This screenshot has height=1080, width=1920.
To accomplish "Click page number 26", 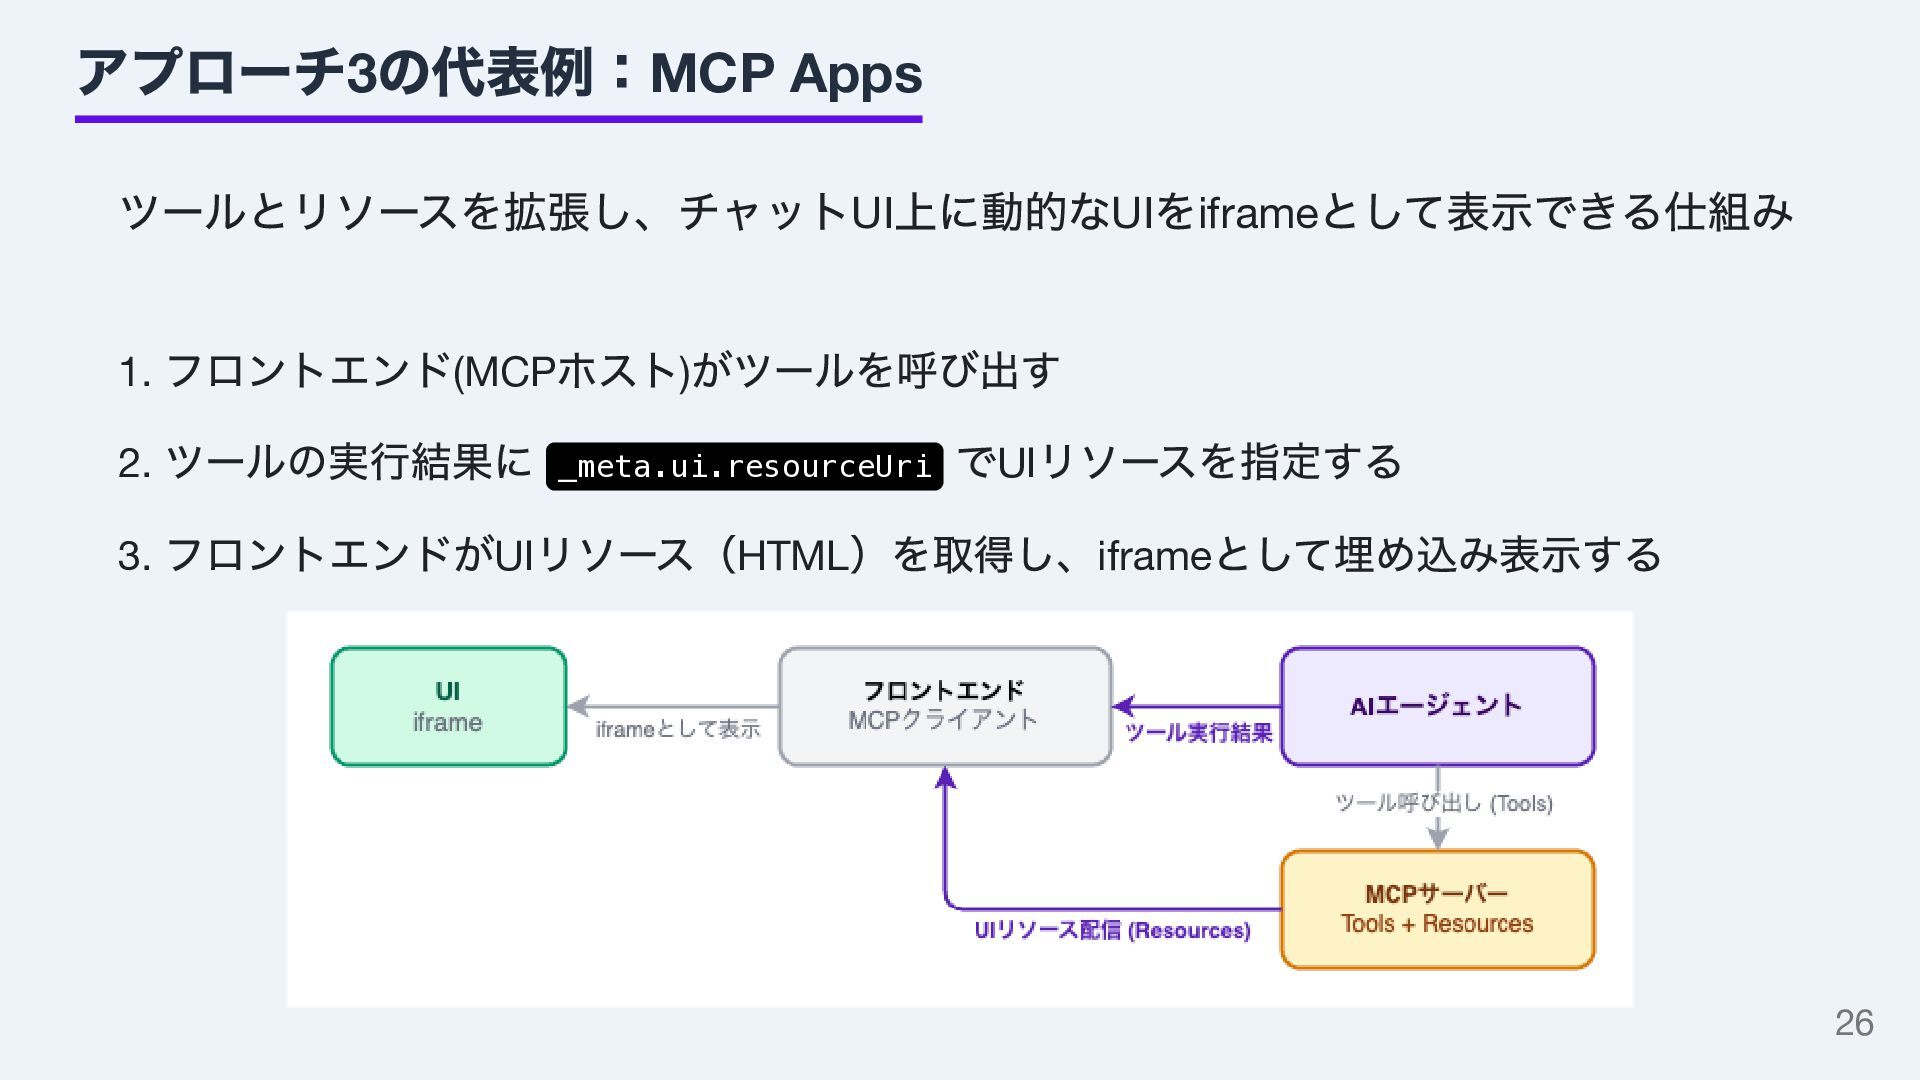I will tap(1853, 1023).
